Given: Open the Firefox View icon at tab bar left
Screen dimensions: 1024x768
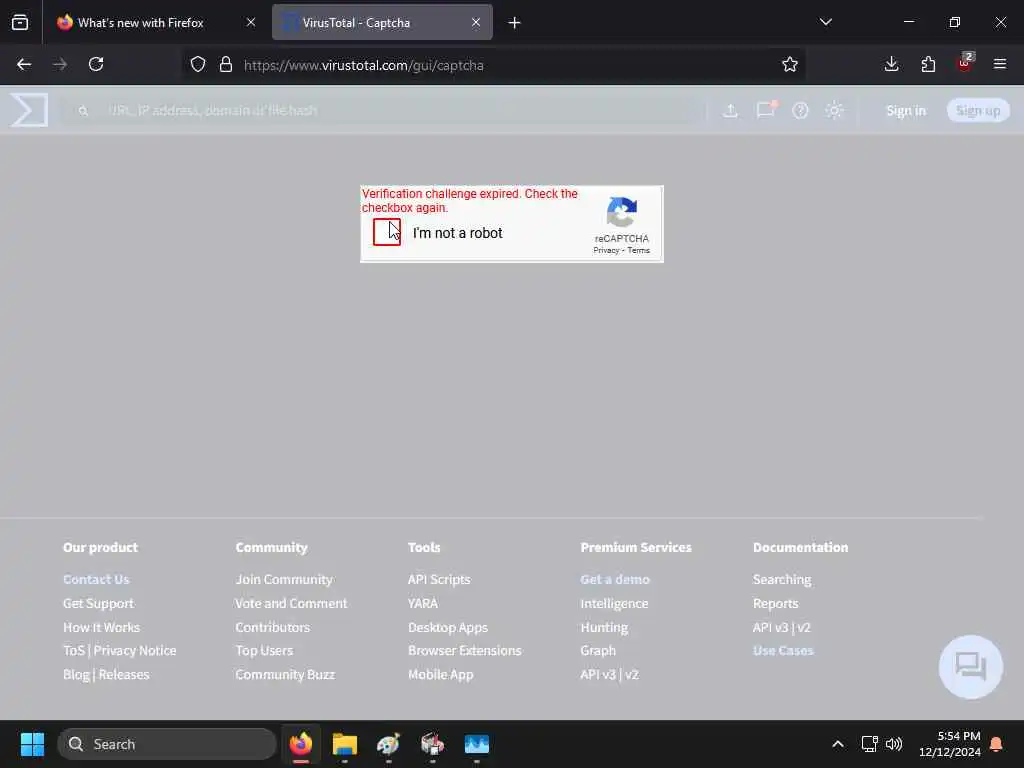Looking at the screenshot, I should tap(20, 22).
